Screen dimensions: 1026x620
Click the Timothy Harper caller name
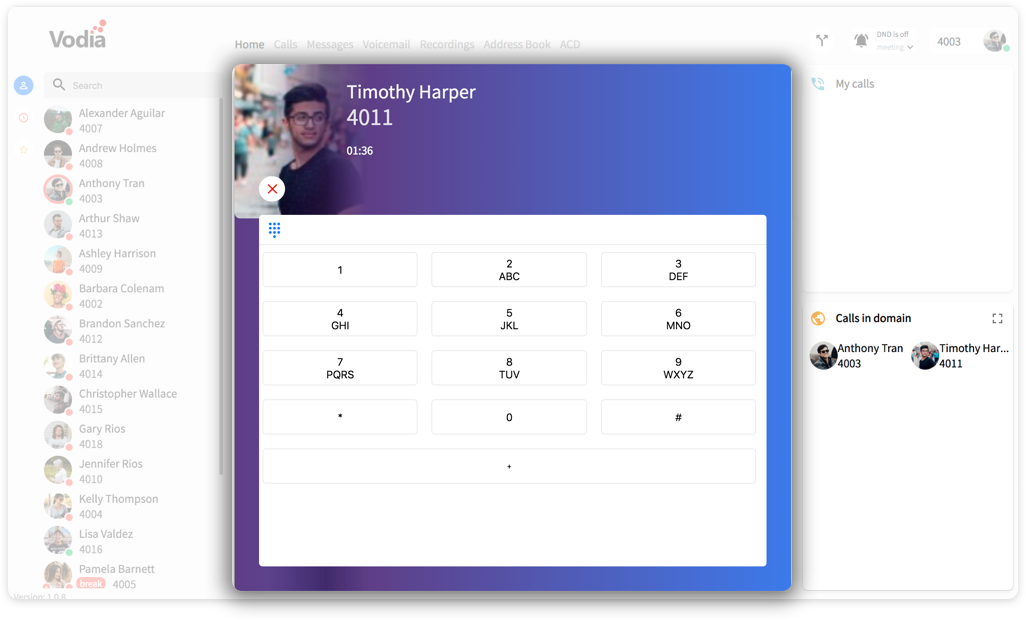pos(411,92)
